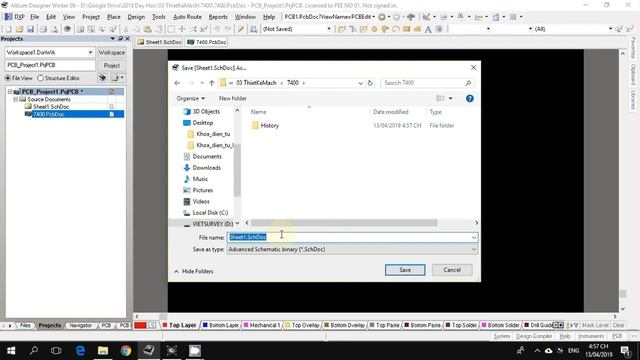Click Bottom Layer blue color swatch
Image resolution: width=640 pixels, height=360 pixels.
tap(205, 325)
